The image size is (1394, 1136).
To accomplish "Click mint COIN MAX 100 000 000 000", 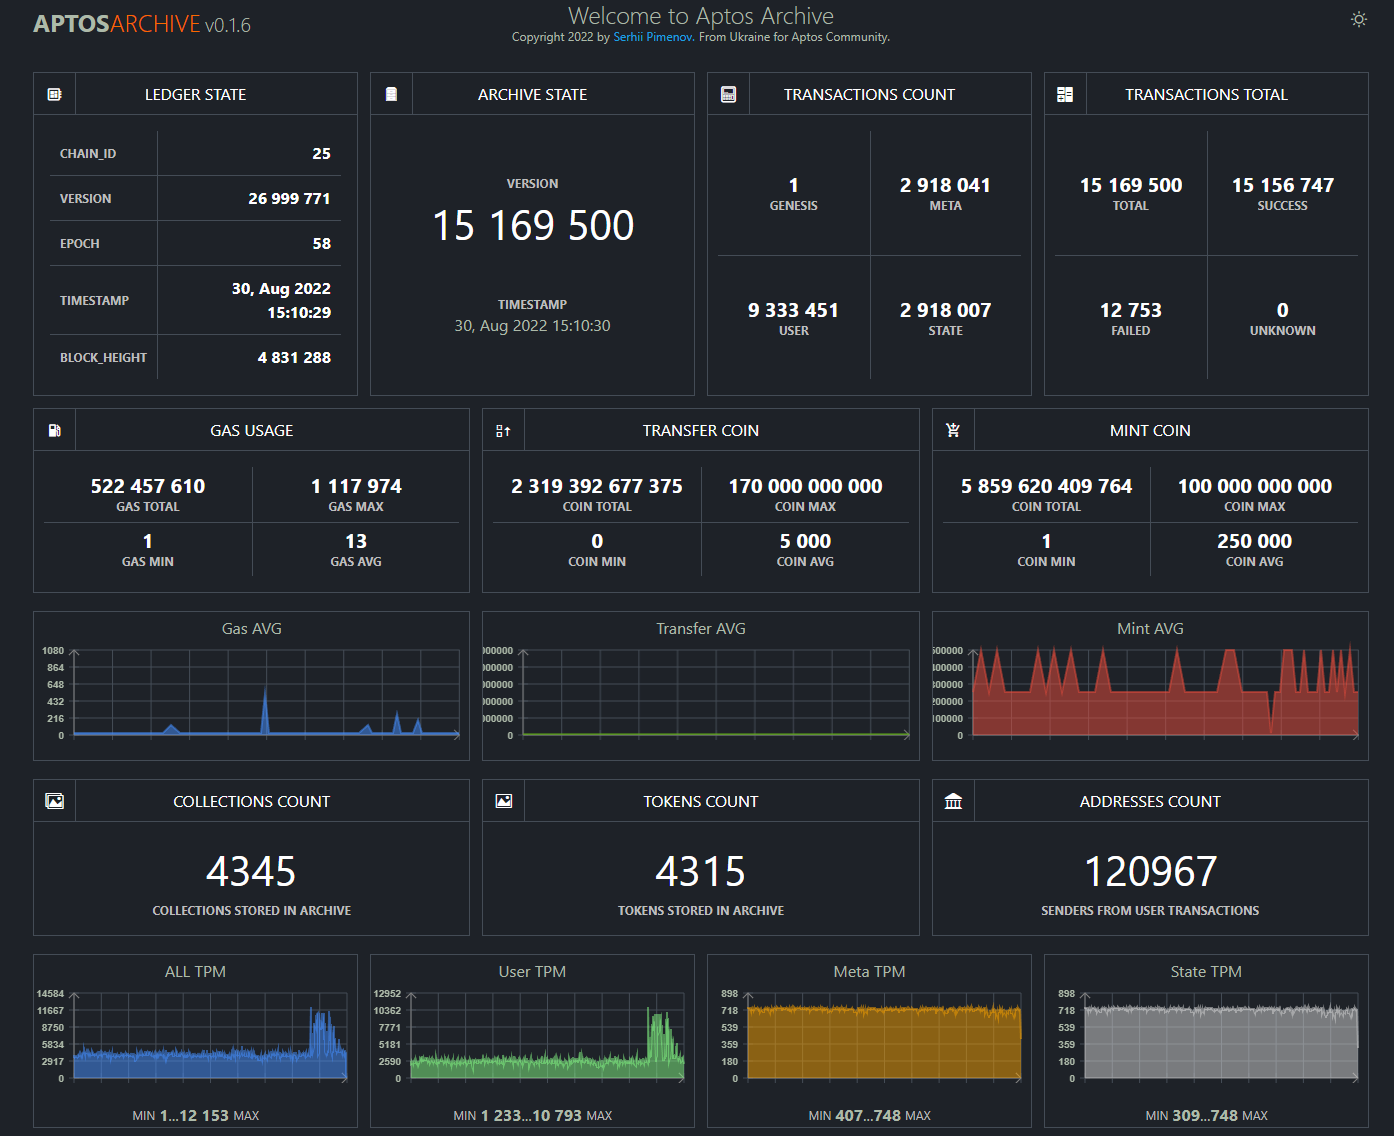I will click(1254, 486).
